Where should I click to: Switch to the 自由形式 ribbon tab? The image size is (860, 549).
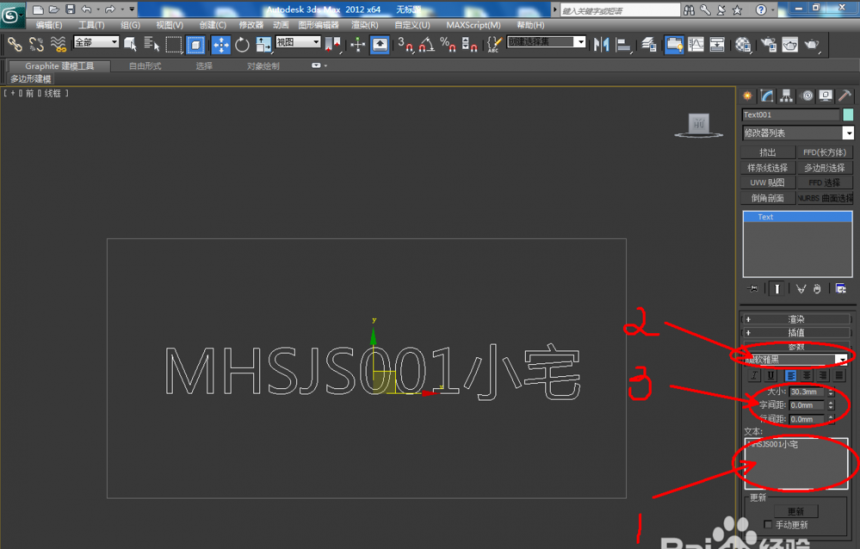(145, 66)
